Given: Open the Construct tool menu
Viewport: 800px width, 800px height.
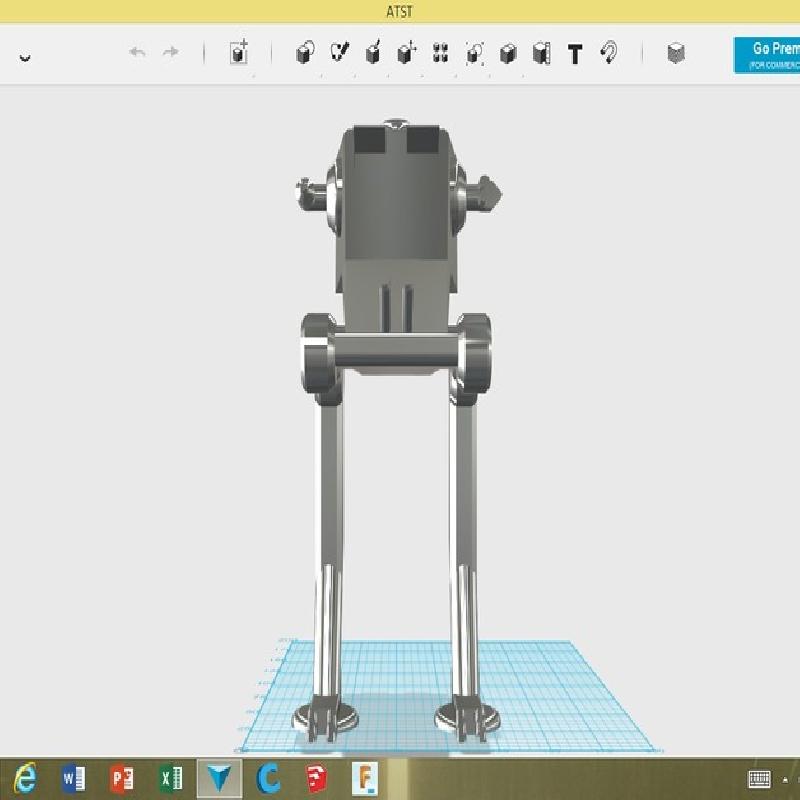Looking at the screenshot, I should point(373,52).
